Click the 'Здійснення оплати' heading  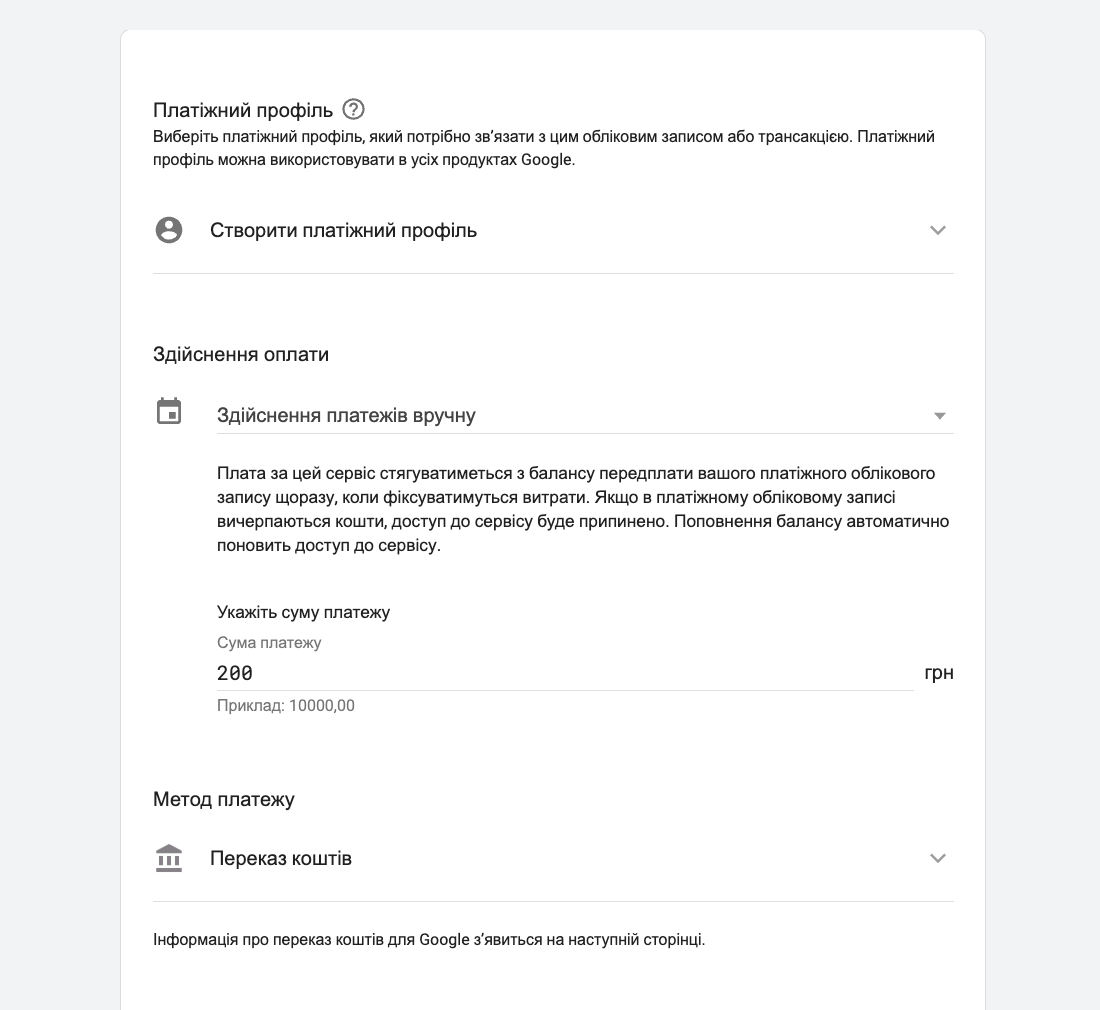point(241,354)
